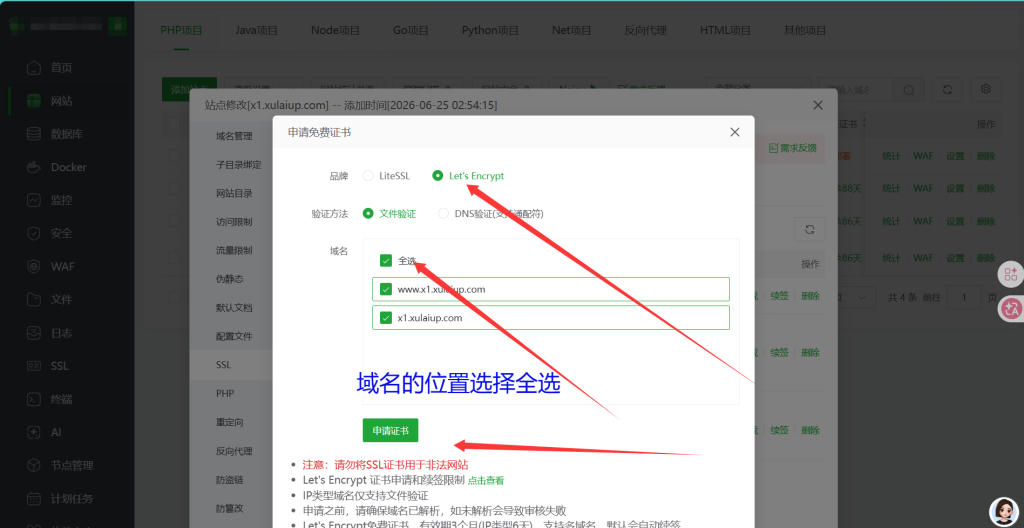
Task: Toggle the 全选 select-all checkbox
Action: coord(386,261)
